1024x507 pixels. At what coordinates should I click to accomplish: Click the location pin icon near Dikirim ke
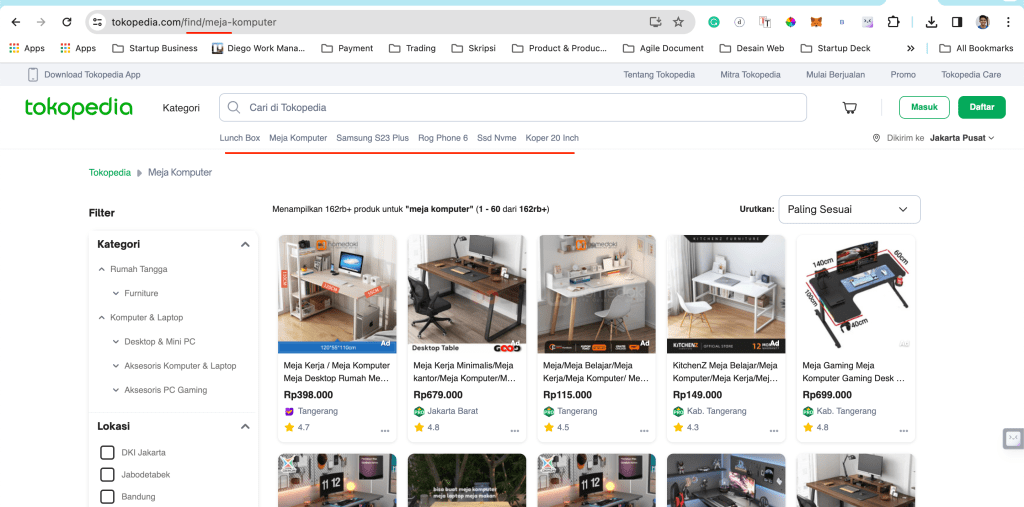pos(876,139)
